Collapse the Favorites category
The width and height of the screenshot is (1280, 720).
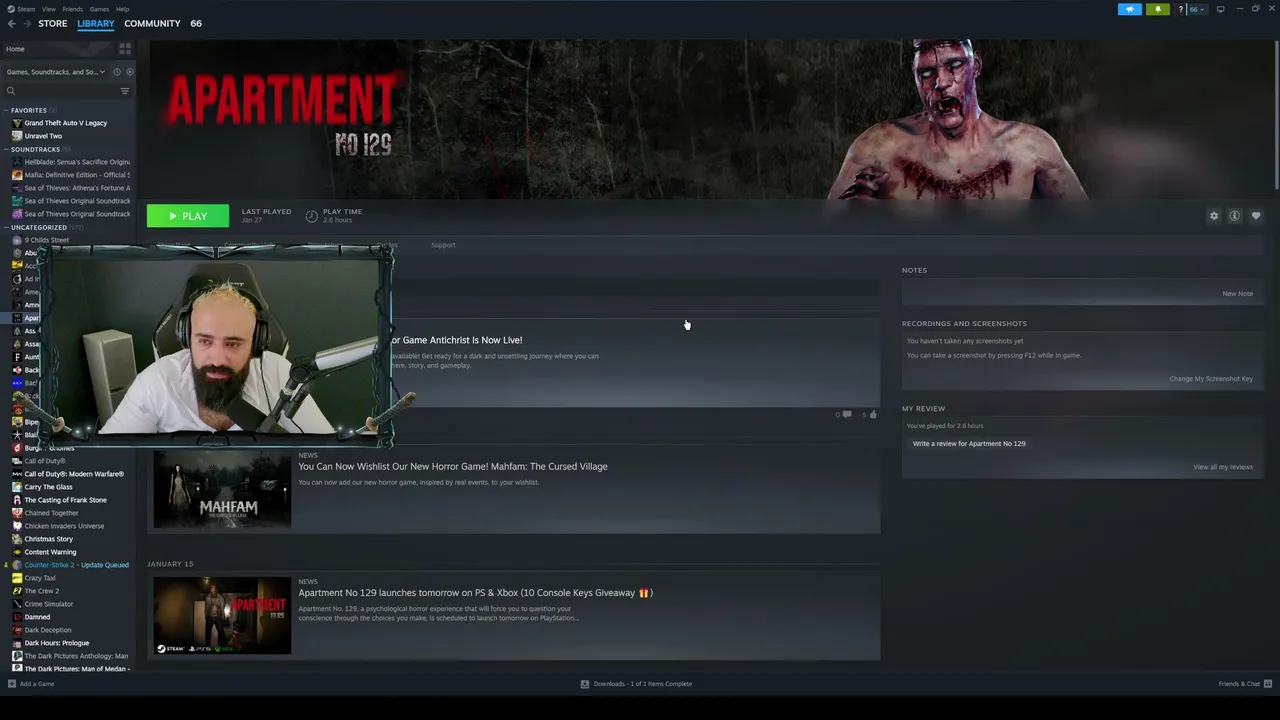pos(6,110)
